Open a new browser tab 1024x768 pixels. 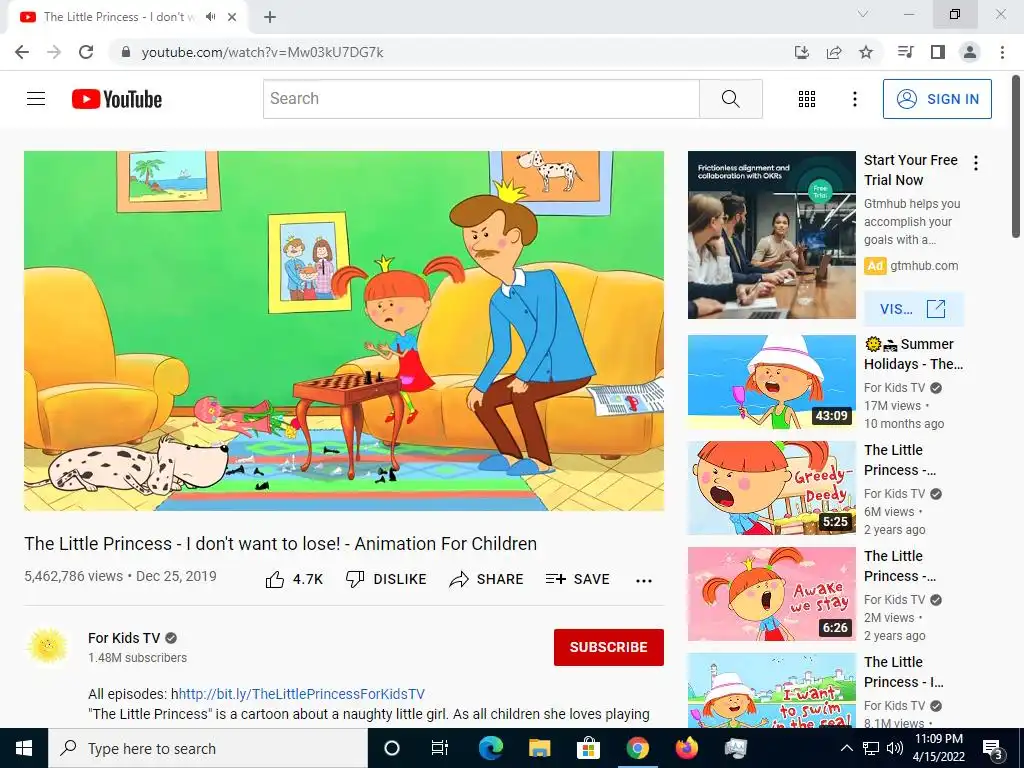point(270,17)
